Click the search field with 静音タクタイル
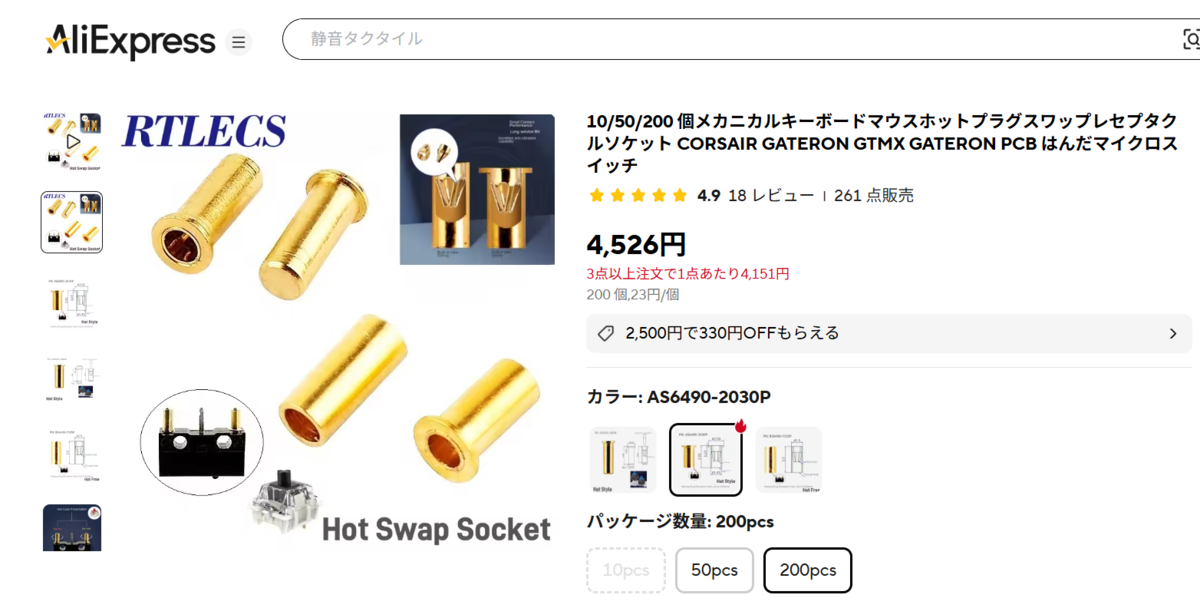The width and height of the screenshot is (1200, 608). tap(740, 39)
